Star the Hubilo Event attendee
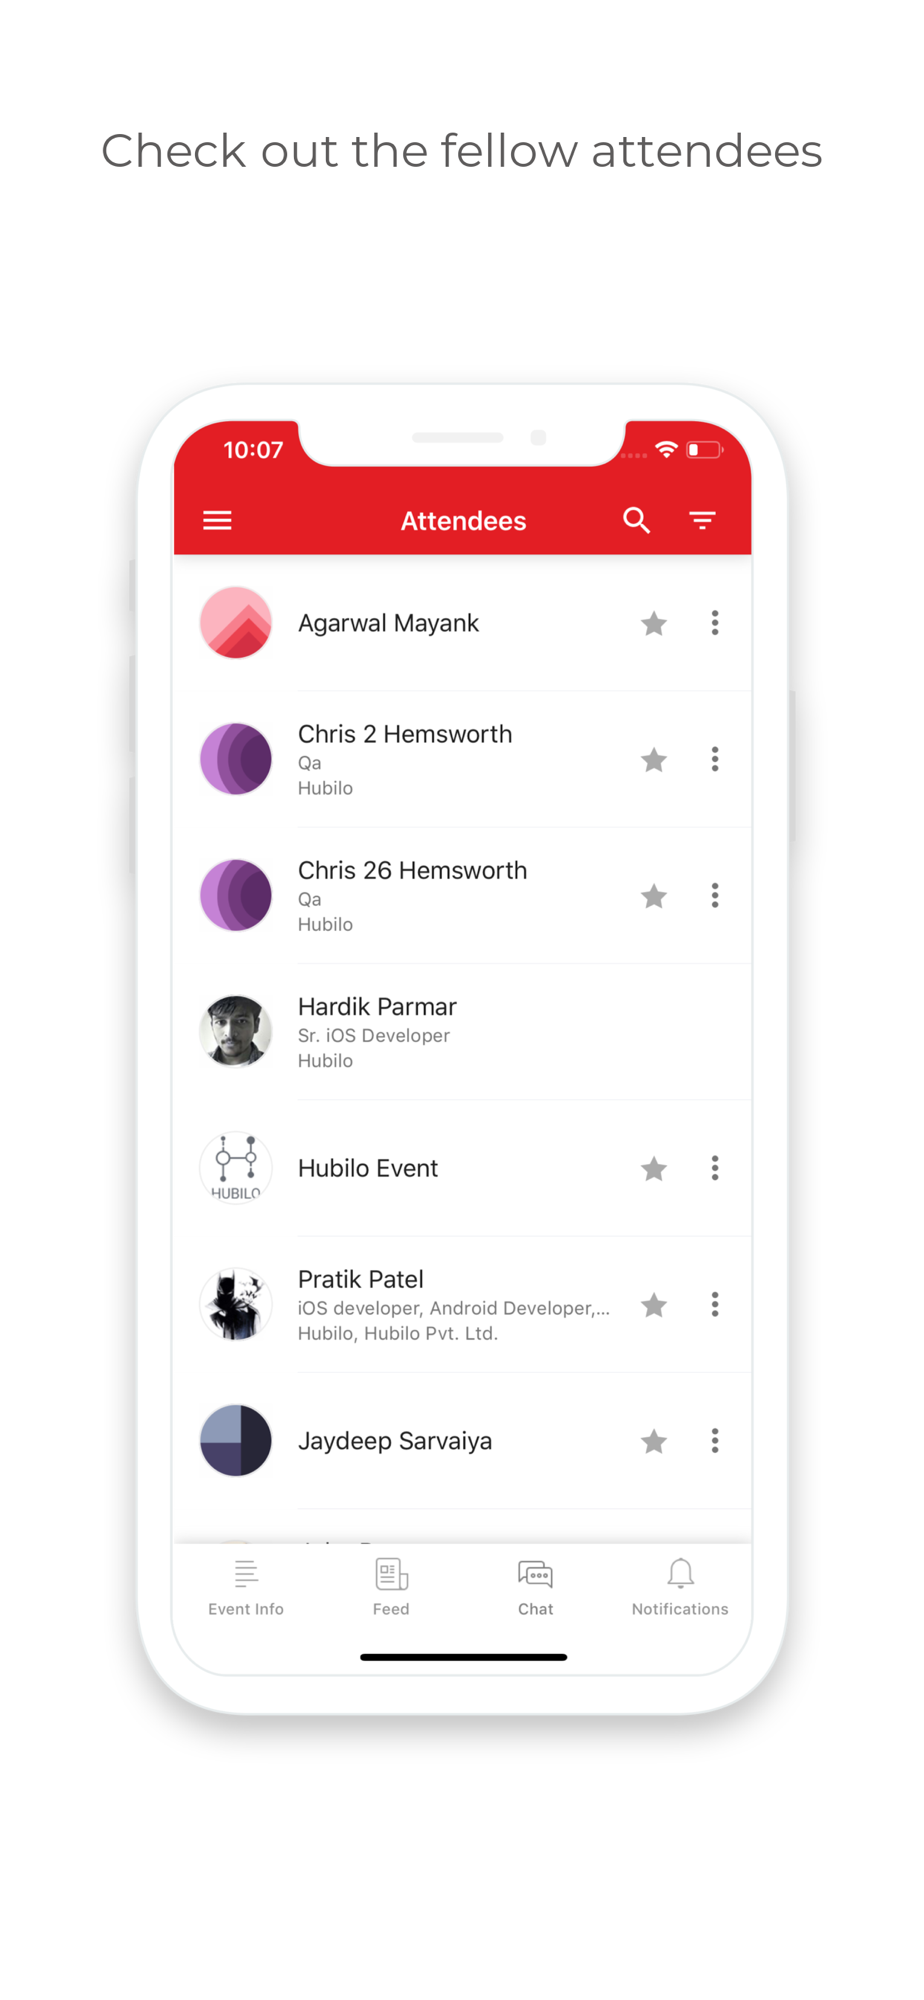924x2000 pixels. click(x=654, y=1169)
